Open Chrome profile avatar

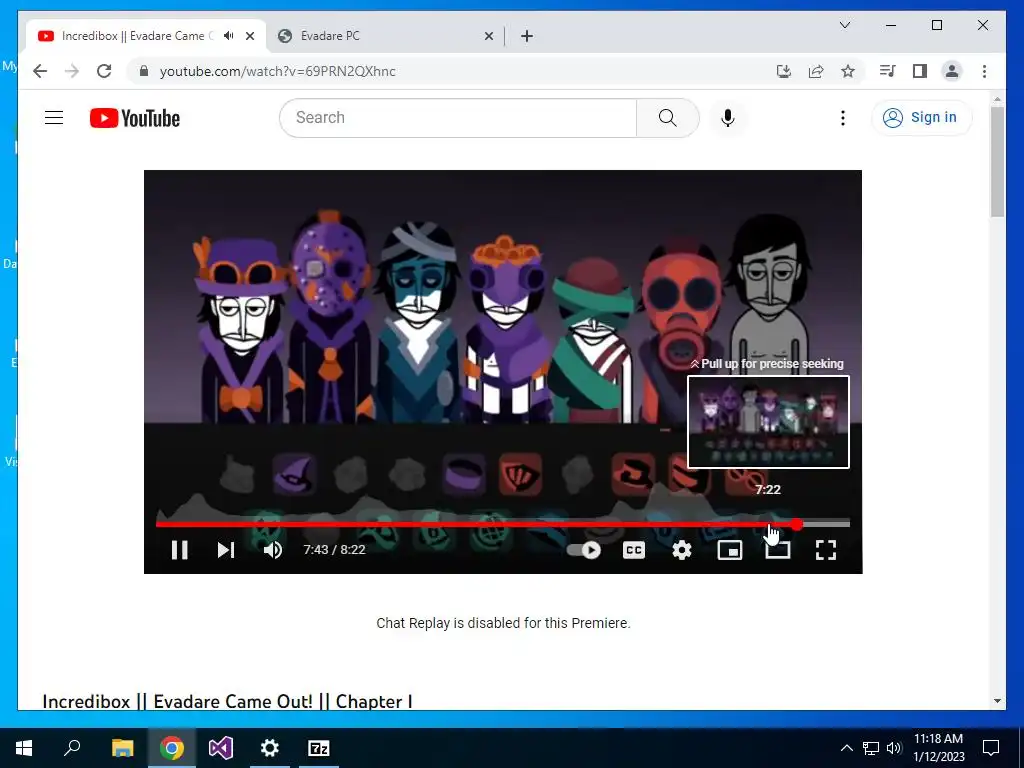tap(952, 71)
